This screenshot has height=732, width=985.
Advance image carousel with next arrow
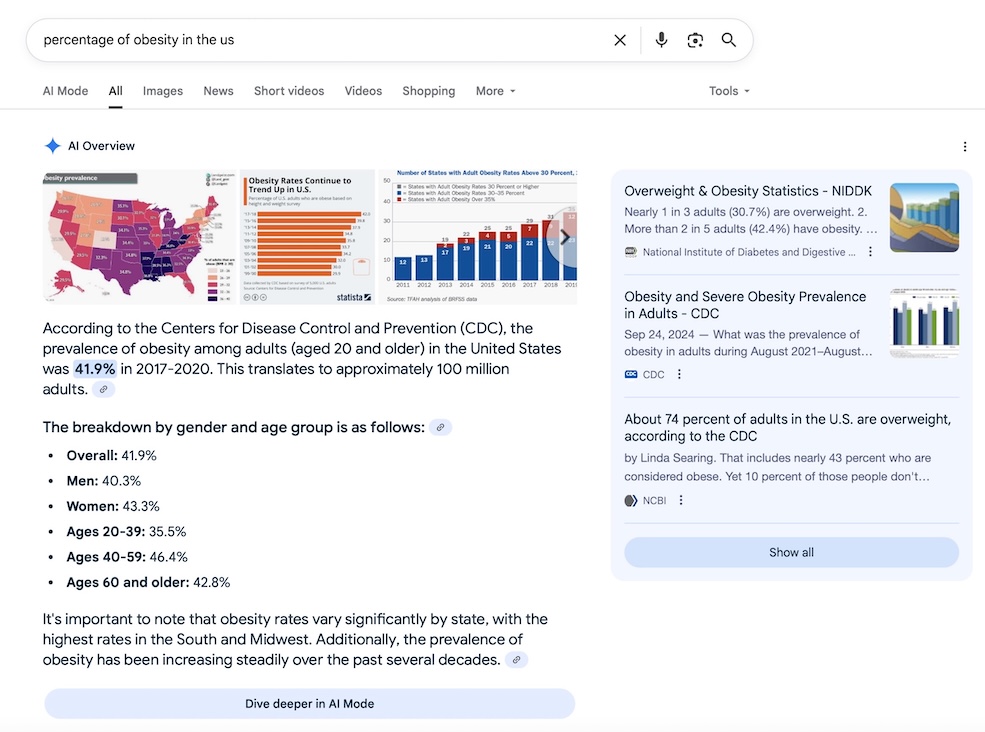coord(565,237)
